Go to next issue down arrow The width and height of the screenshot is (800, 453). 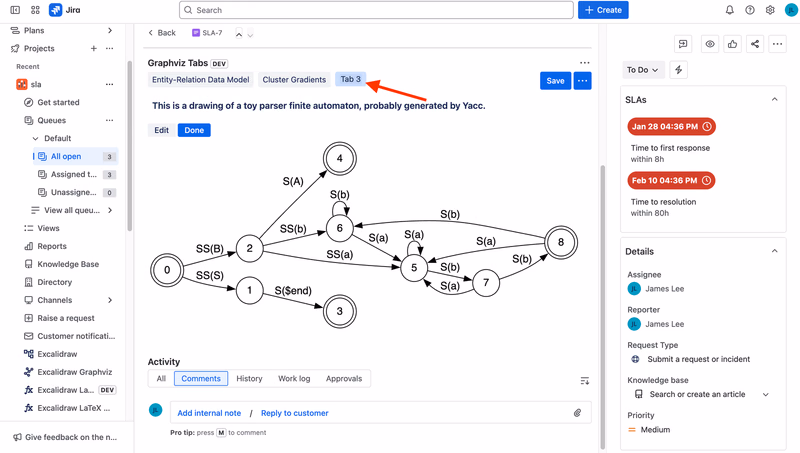(x=250, y=35)
